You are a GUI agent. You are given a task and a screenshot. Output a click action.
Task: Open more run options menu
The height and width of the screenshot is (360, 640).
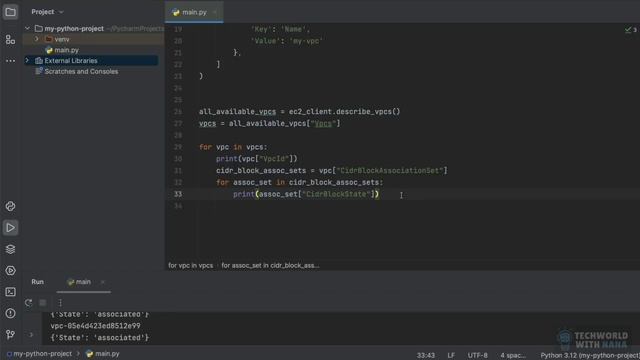click(60, 303)
